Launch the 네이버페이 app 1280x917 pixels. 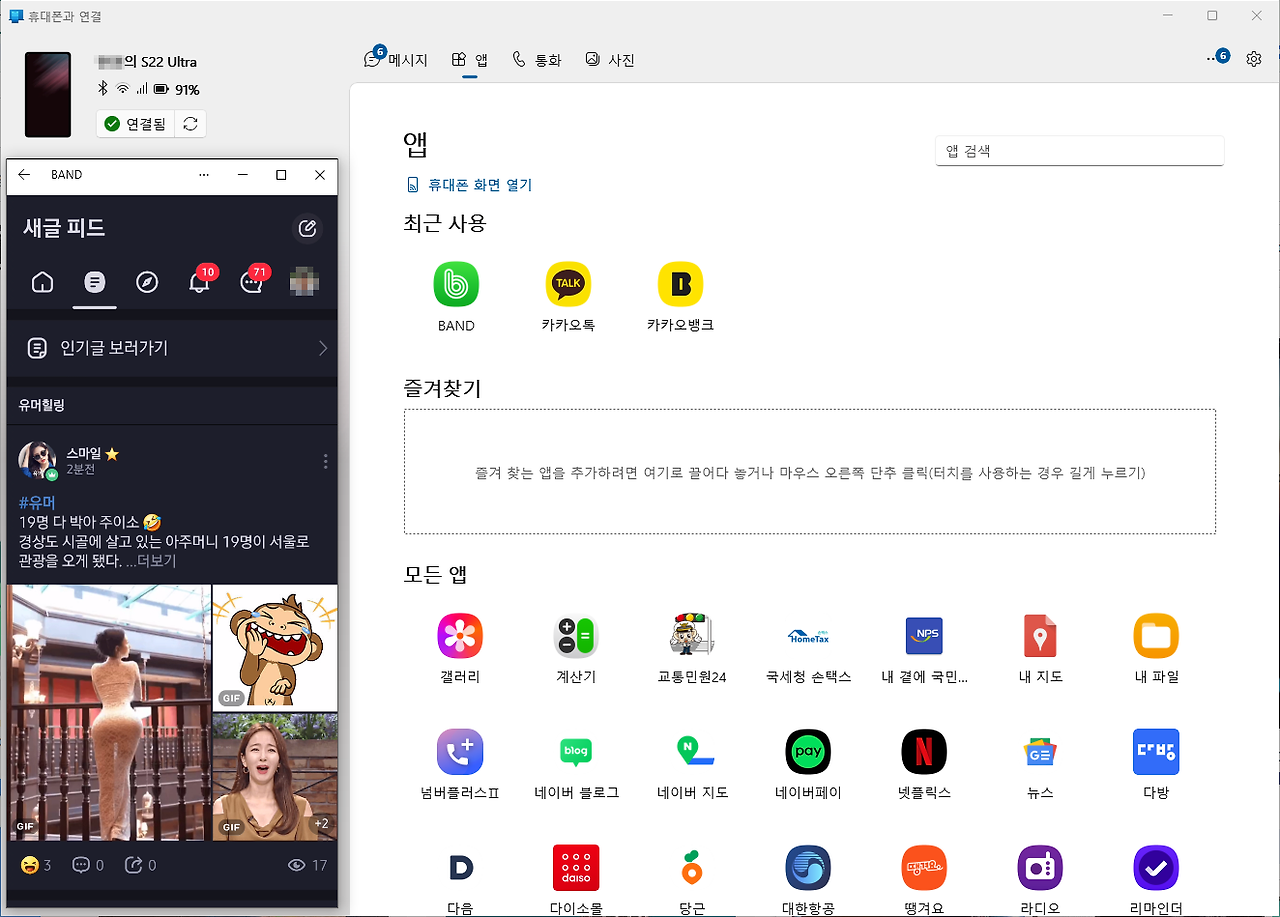point(808,752)
